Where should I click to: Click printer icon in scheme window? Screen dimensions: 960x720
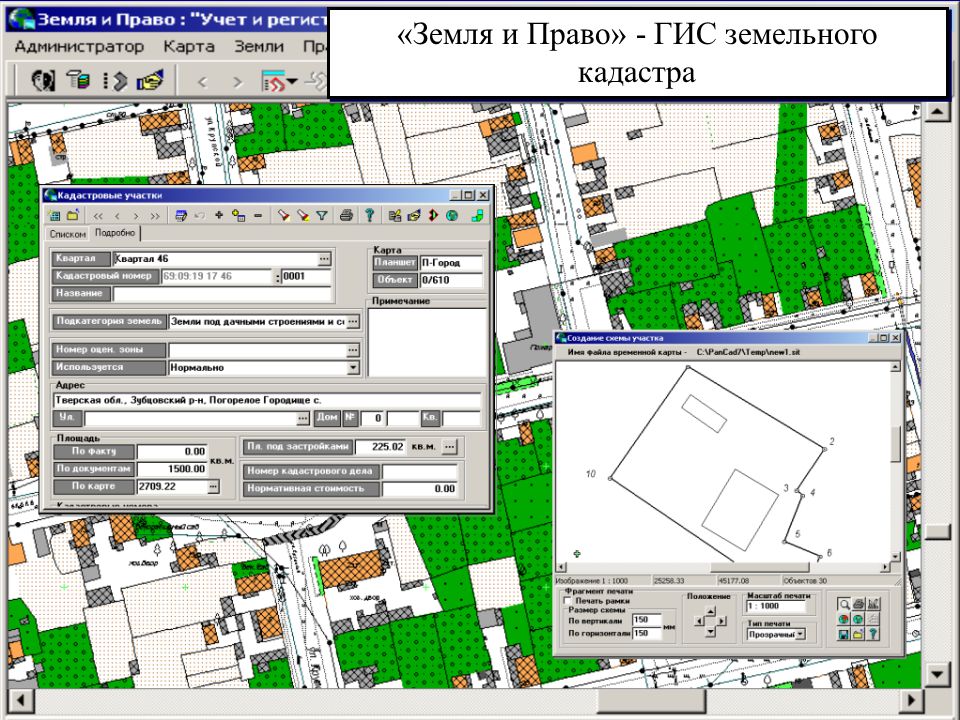click(x=859, y=604)
